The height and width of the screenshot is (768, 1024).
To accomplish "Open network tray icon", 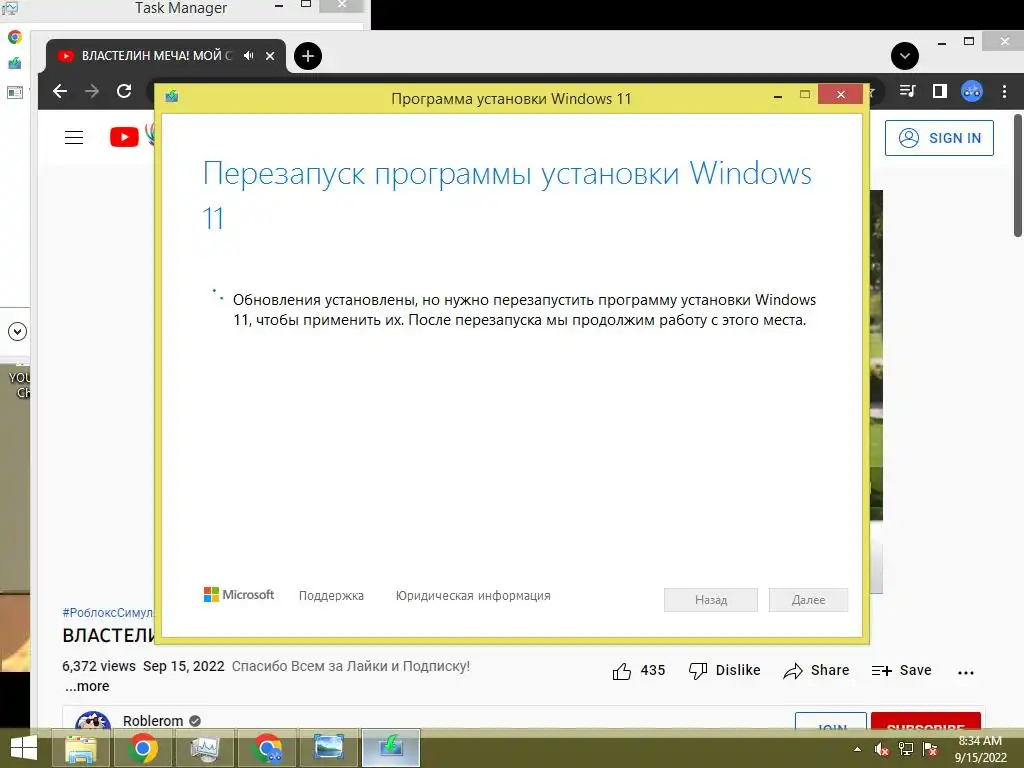I will click(906, 749).
